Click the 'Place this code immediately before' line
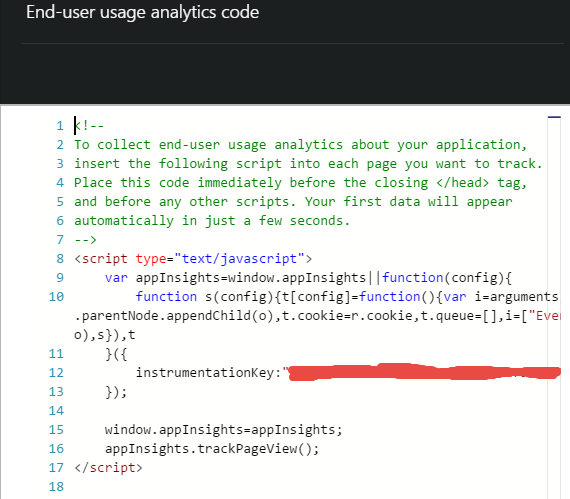The height and width of the screenshot is (499, 570). [301, 183]
